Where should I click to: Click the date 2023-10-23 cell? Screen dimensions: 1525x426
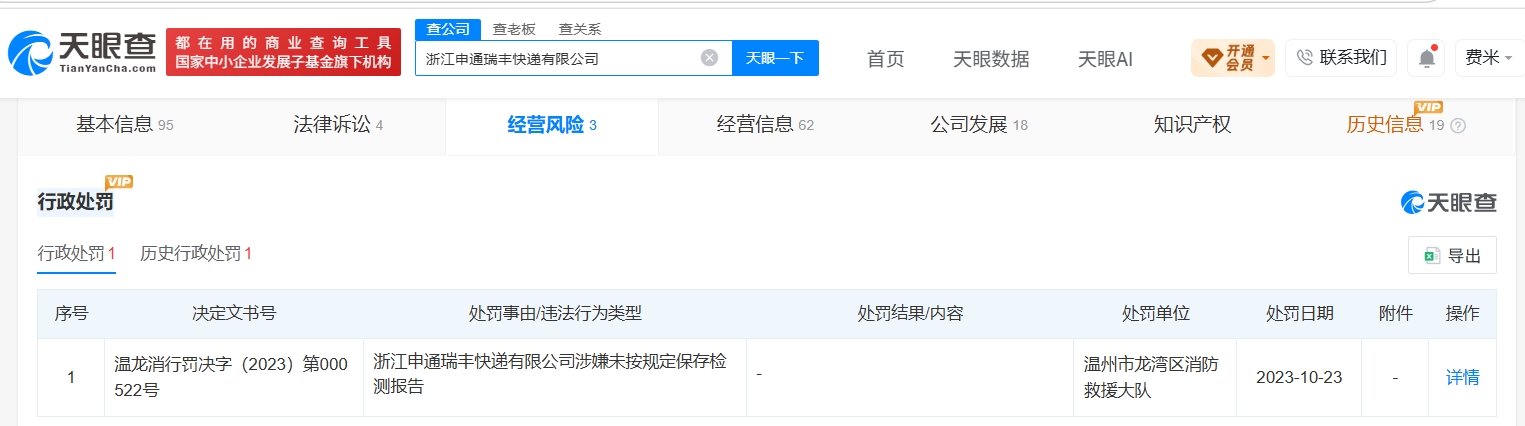coord(1299,378)
